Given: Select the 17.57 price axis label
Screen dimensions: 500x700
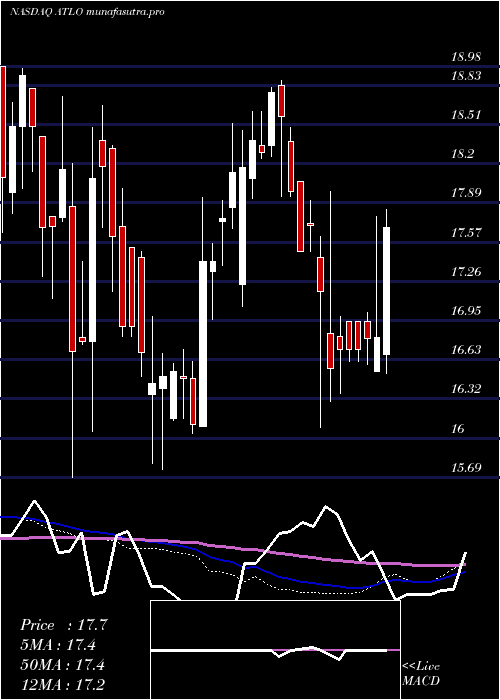Looking at the screenshot, I should (466, 232).
